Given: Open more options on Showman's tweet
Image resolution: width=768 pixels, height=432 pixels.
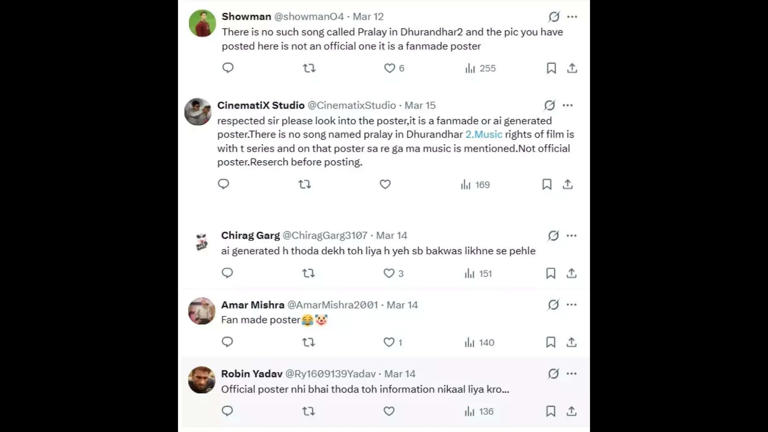Looking at the screenshot, I should click(572, 17).
